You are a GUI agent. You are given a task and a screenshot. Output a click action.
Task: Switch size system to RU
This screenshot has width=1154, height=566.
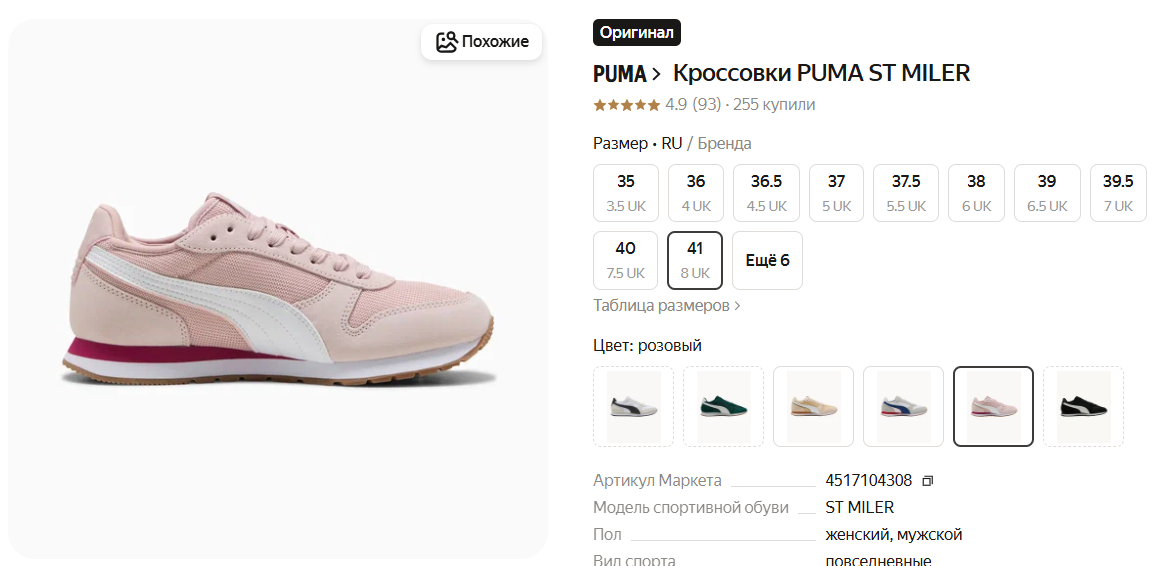click(672, 144)
